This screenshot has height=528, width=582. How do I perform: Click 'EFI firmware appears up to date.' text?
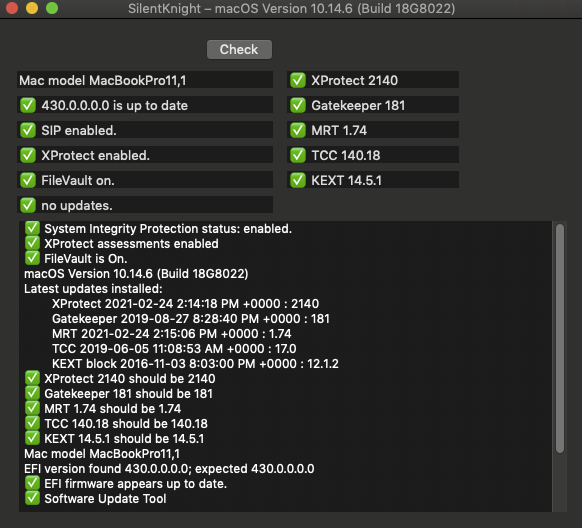(x=135, y=484)
